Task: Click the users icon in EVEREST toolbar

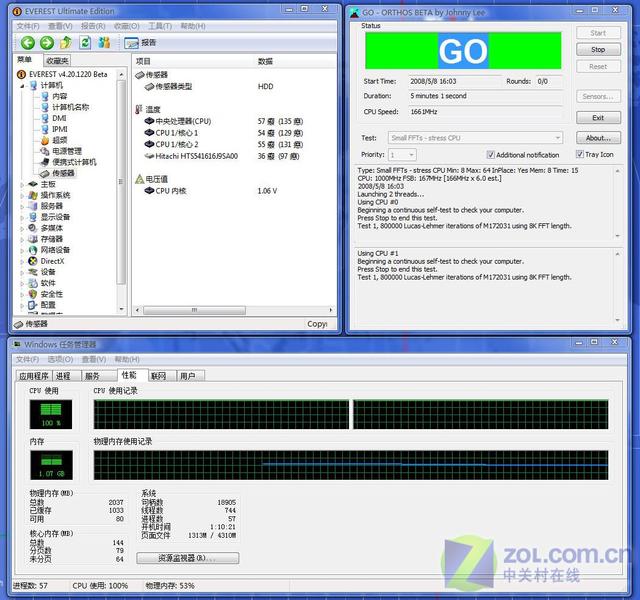Action: point(104,42)
